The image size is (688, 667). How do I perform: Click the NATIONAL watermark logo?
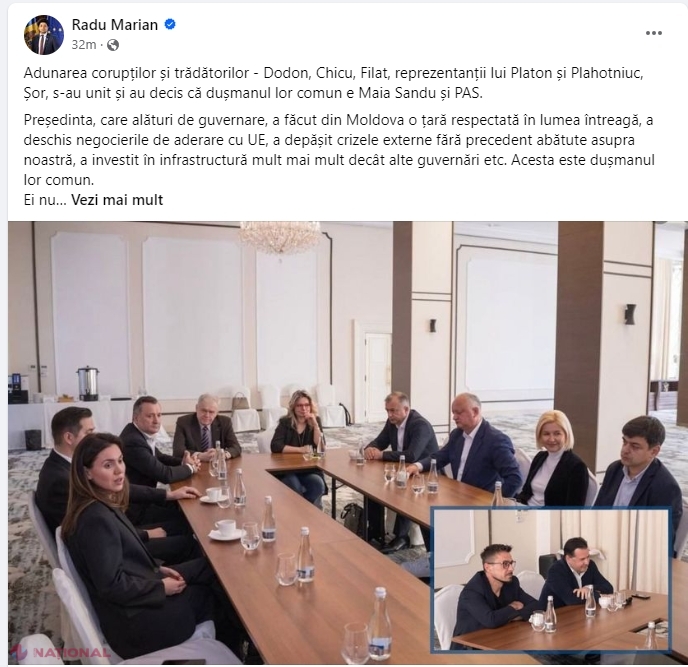61,652
